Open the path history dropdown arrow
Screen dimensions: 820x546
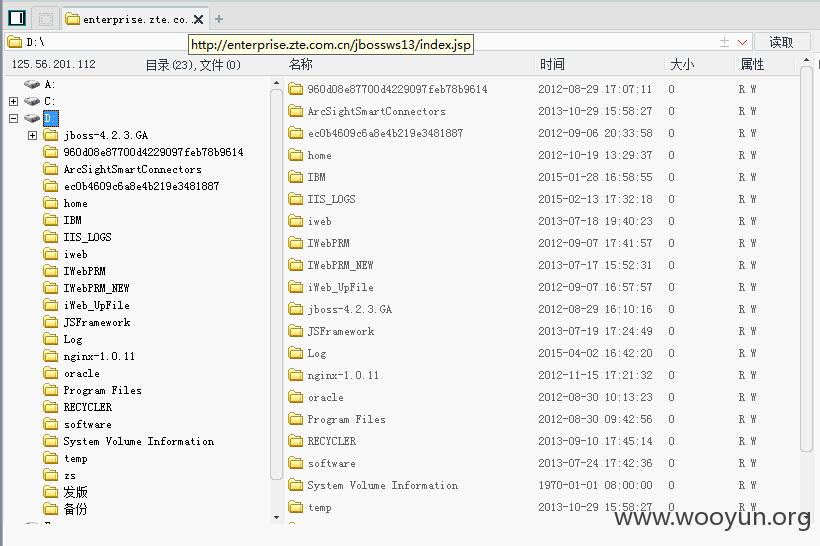point(742,42)
